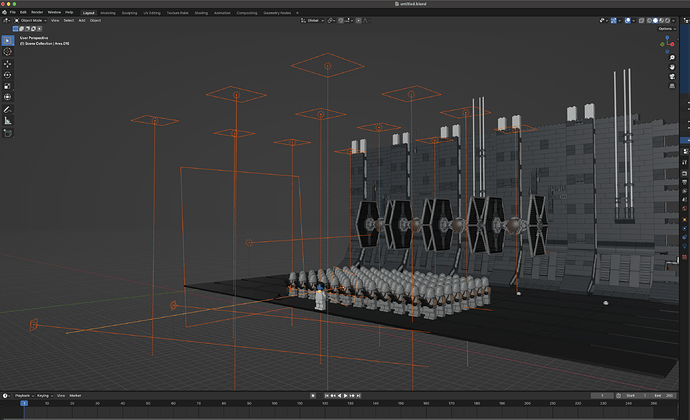The height and width of the screenshot is (420, 690).
Task: Jump to the next keyframe
Action: click(352, 396)
